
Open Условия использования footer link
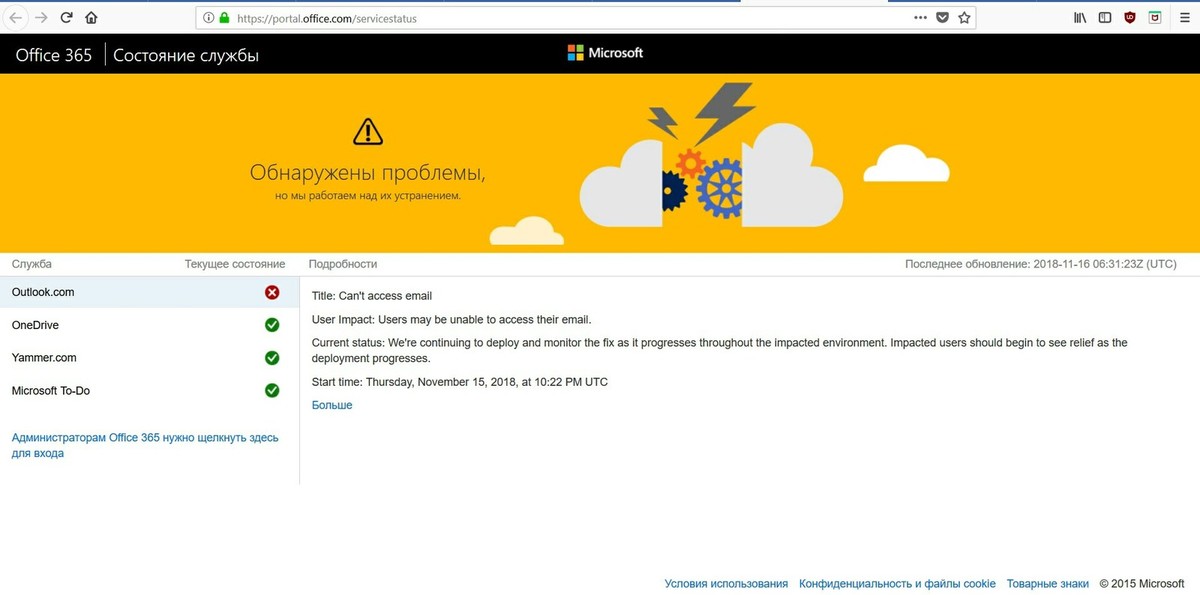[x=725, y=583]
